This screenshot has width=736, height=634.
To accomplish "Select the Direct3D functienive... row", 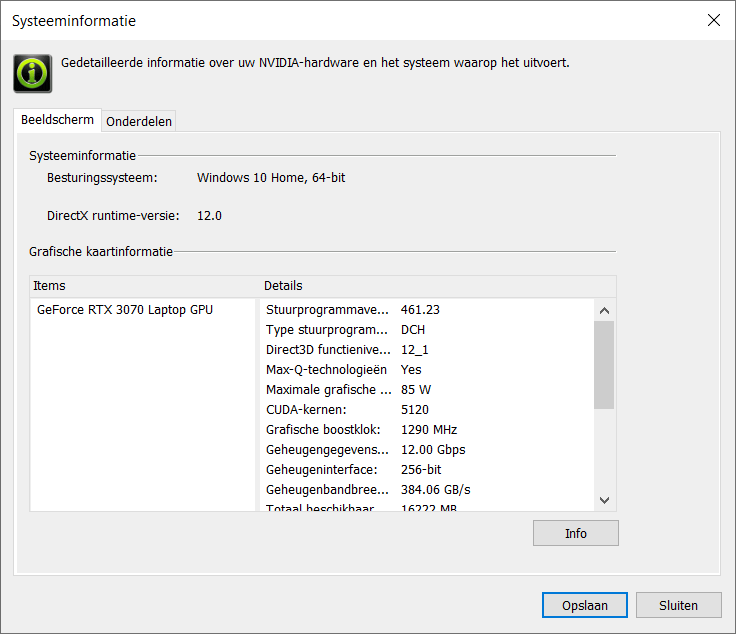I will (x=427, y=350).
